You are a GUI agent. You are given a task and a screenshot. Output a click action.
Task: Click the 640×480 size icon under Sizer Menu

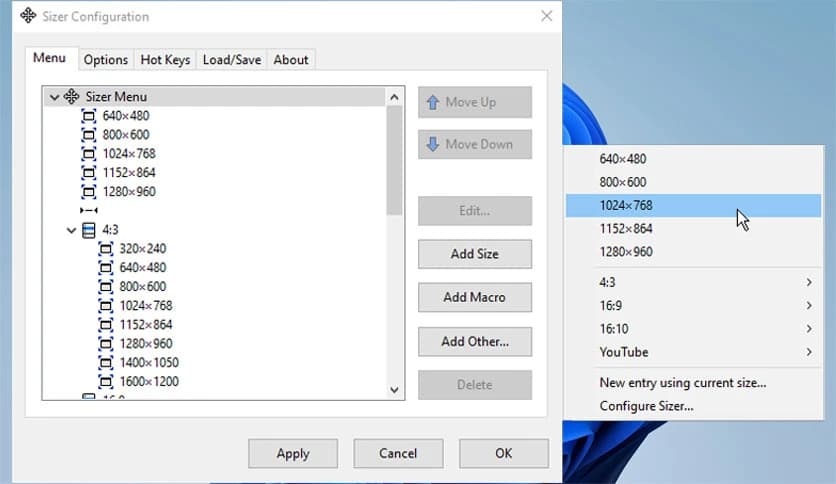click(x=89, y=116)
